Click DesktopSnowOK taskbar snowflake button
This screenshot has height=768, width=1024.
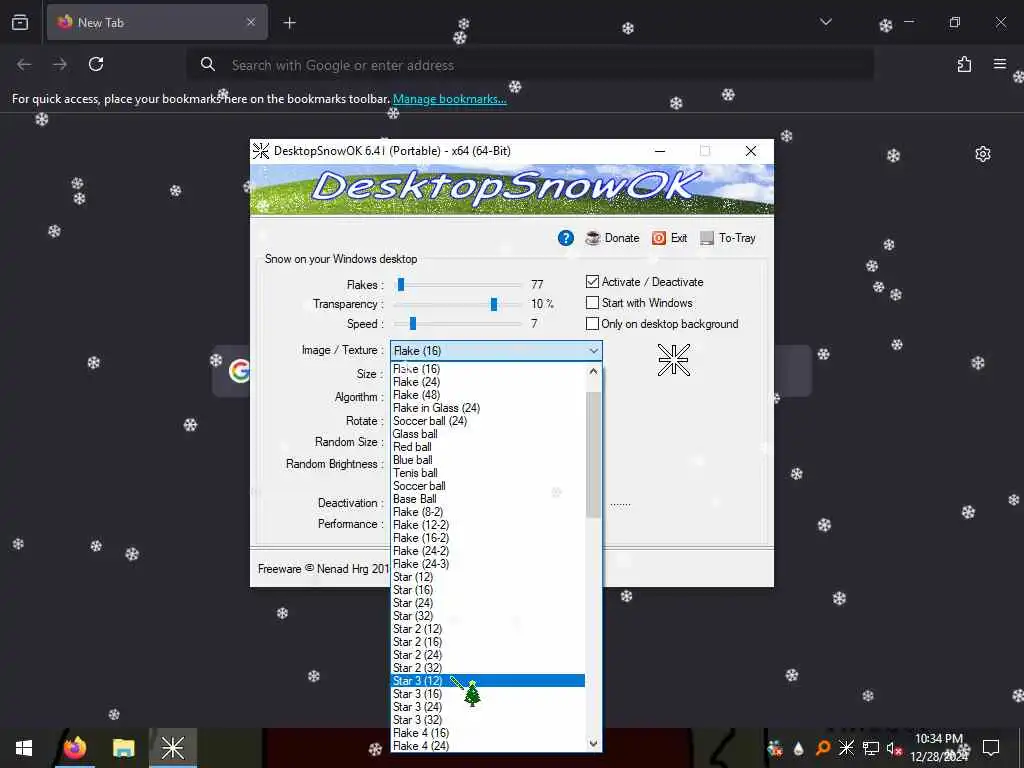[x=172, y=748]
